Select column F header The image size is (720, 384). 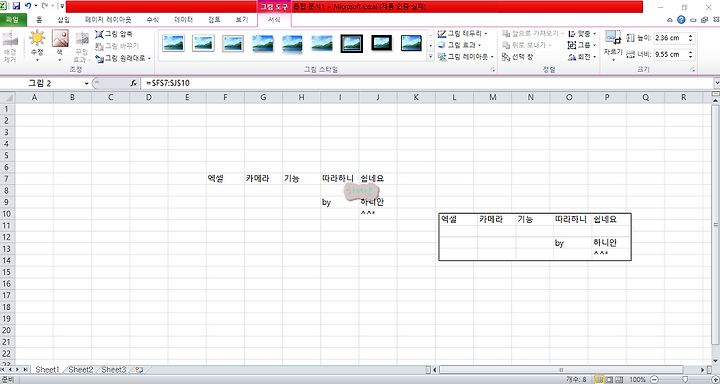pyautogui.click(x=225, y=97)
